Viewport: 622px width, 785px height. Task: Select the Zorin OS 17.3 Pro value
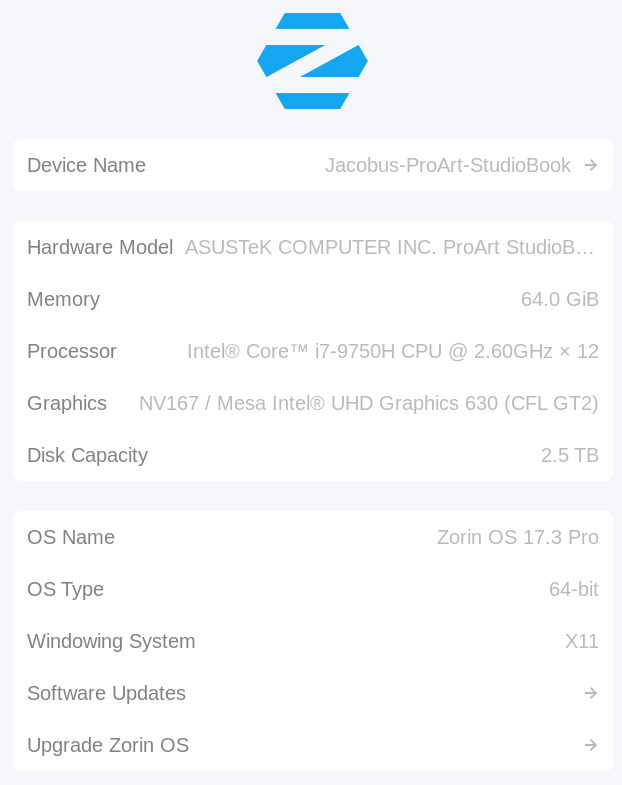pyautogui.click(x=517, y=537)
